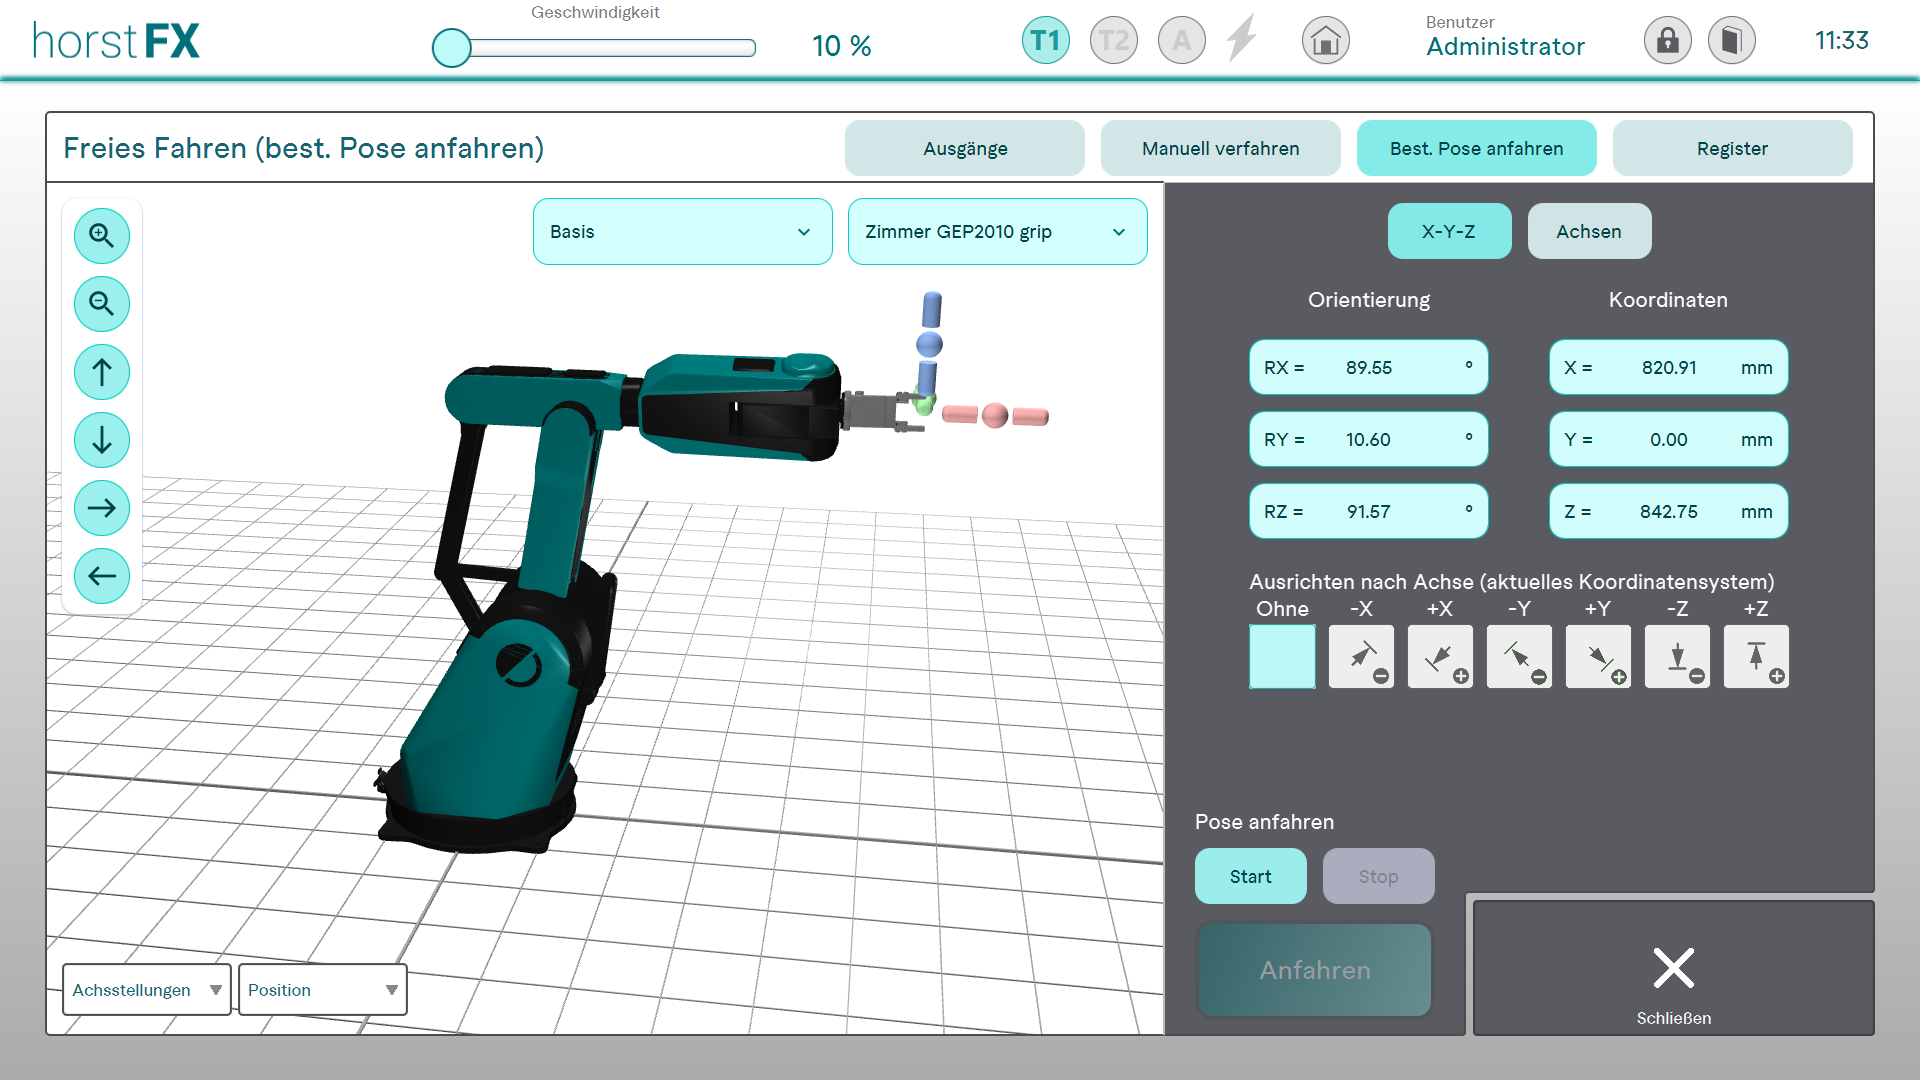
Task: Click the home position icon
Action: click(1325, 41)
